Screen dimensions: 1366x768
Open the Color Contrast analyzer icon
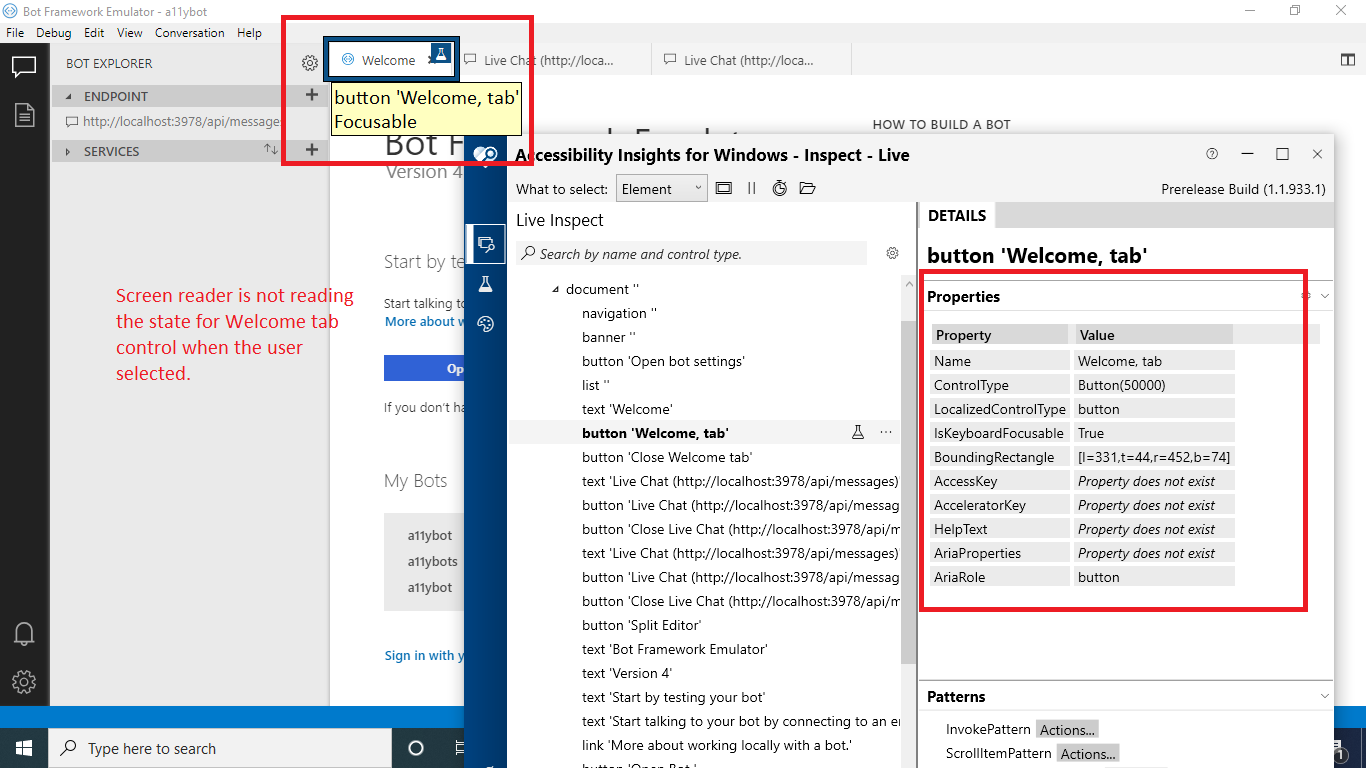[486, 323]
